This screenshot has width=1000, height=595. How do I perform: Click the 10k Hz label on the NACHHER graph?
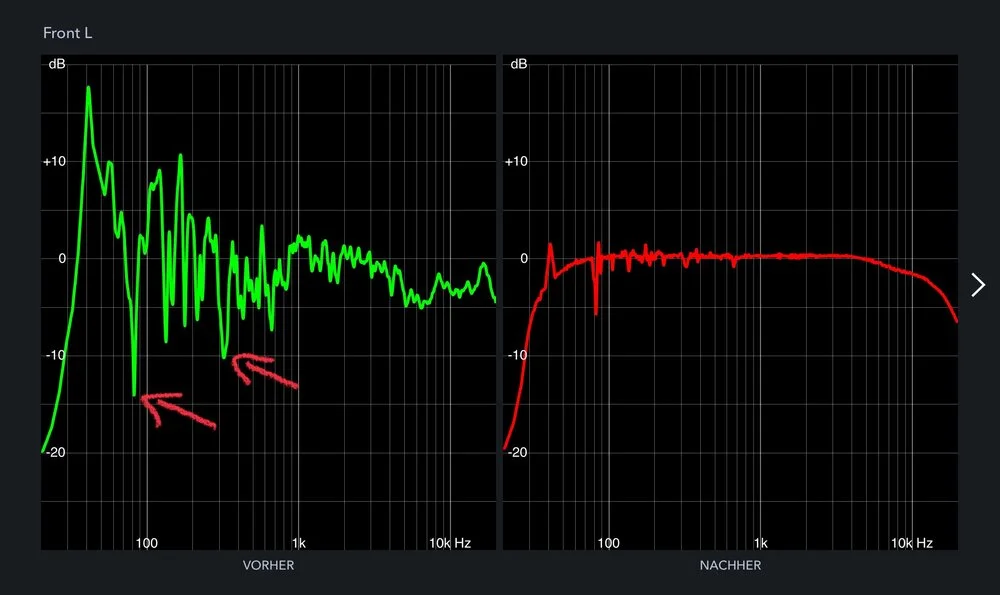(x=912, y=543)
